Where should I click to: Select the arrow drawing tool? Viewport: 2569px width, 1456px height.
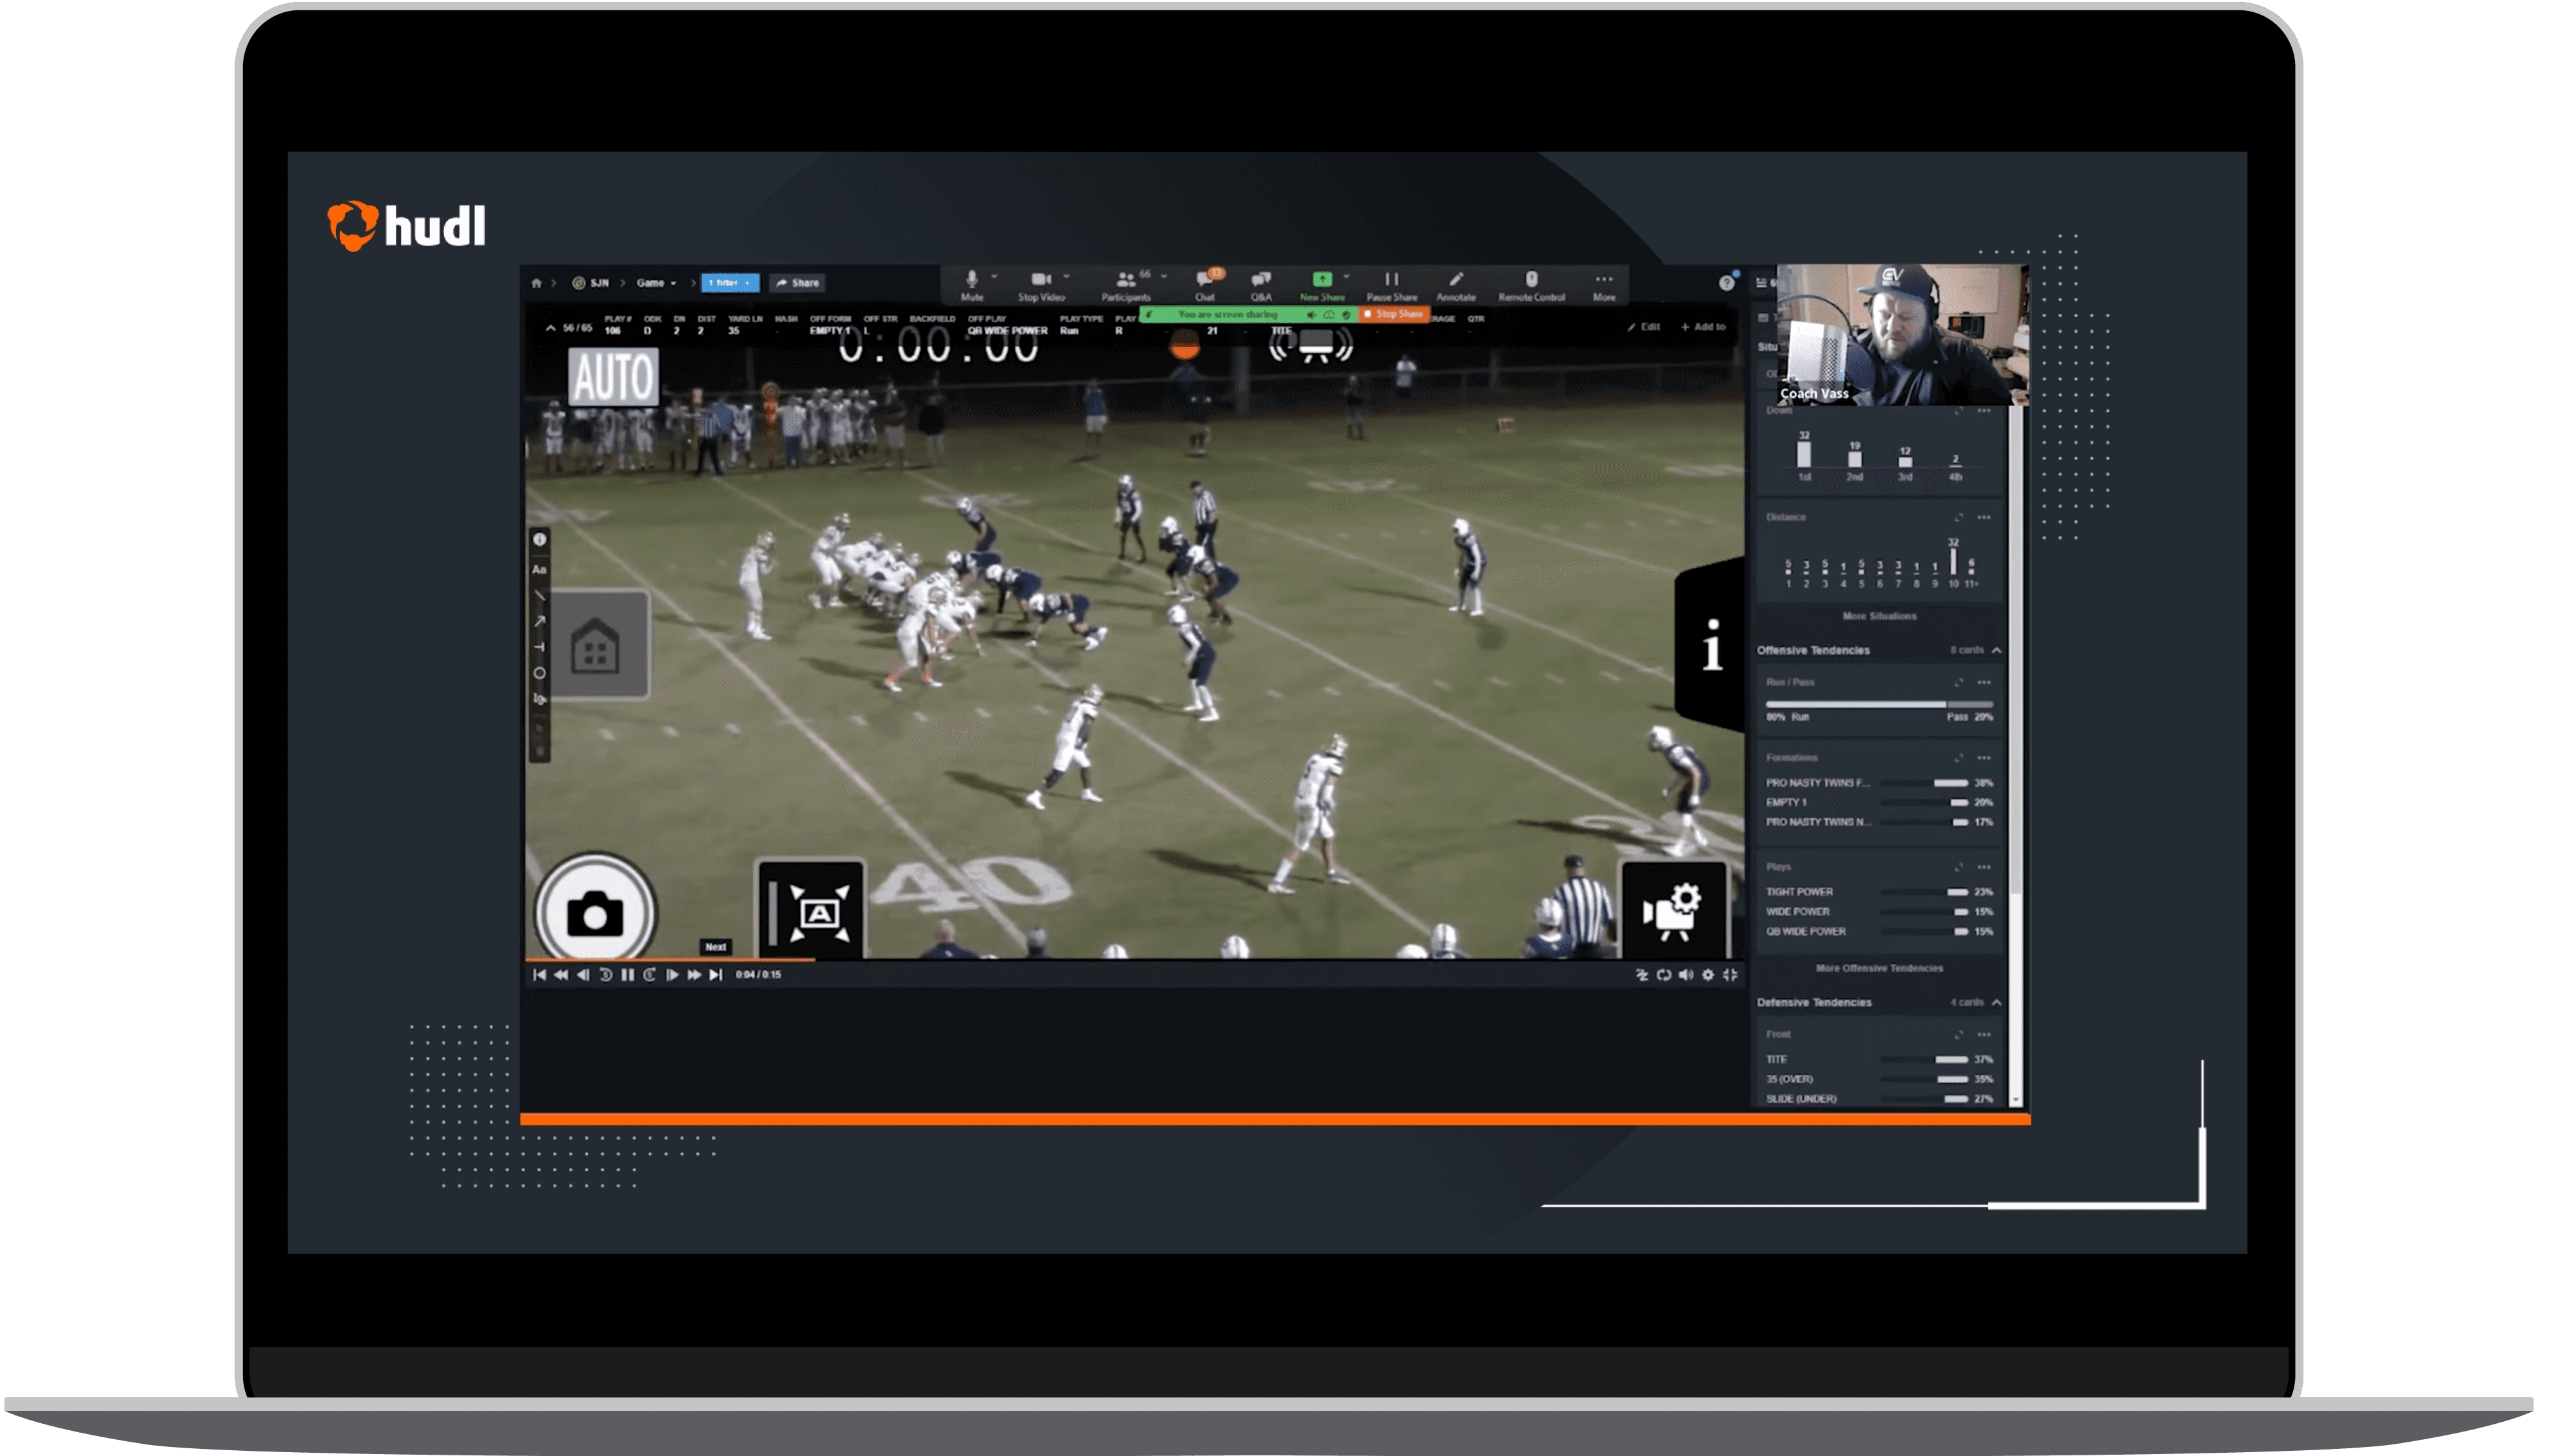[x=539, y=622]
